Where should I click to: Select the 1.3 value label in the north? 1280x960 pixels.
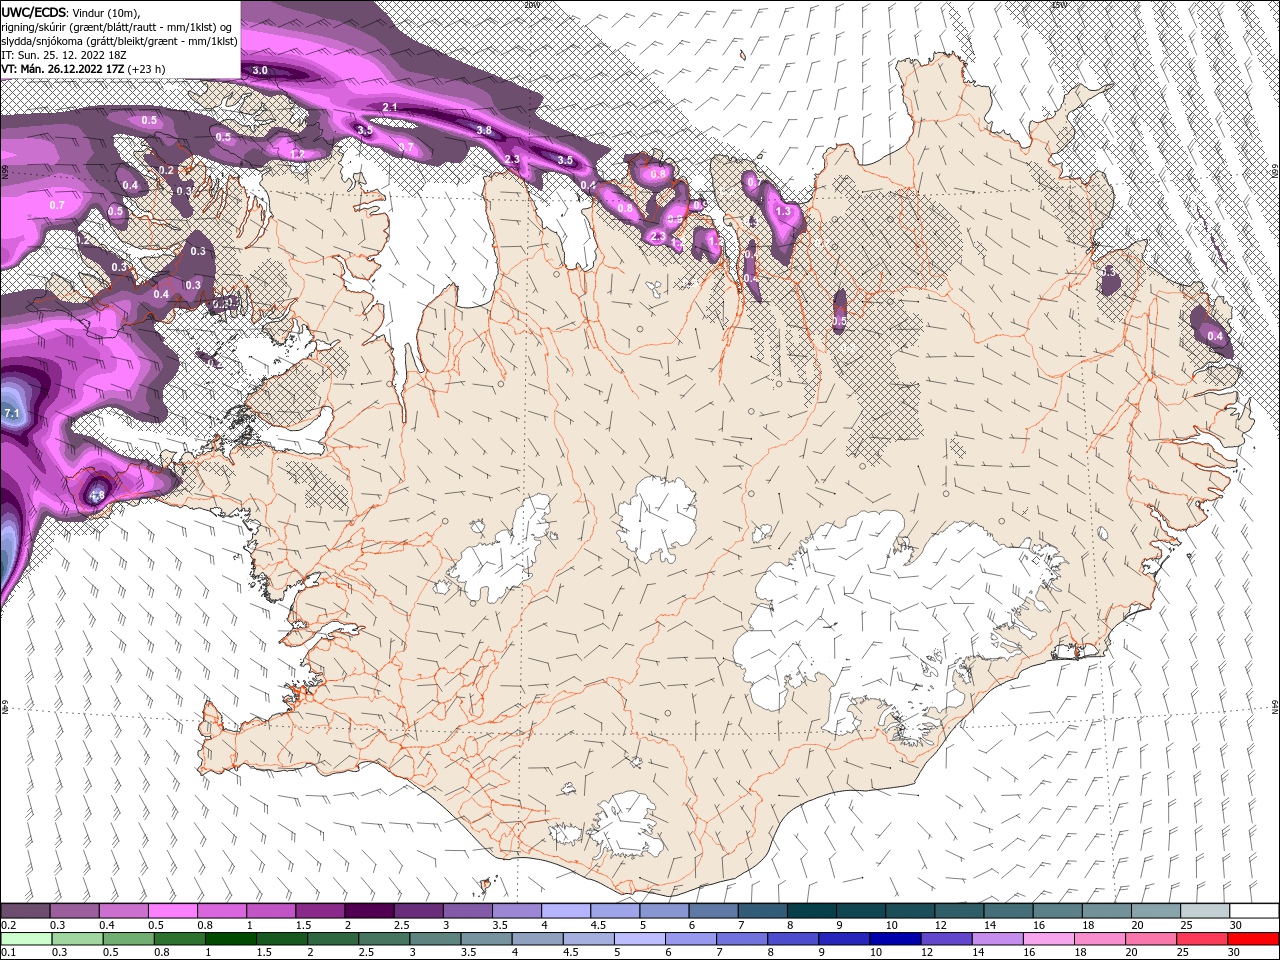pos(784,211)
